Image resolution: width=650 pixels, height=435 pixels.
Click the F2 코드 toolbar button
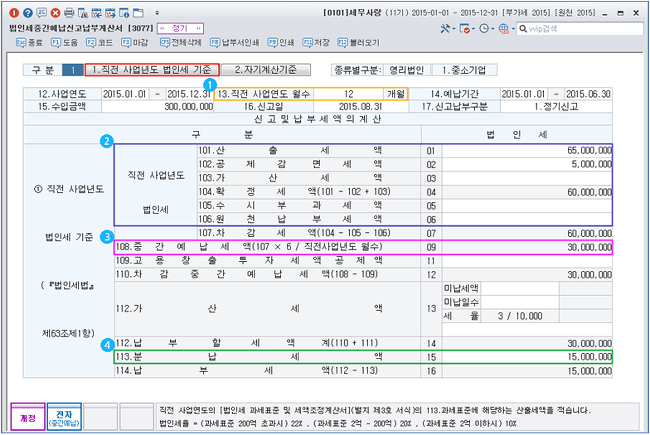99,43
